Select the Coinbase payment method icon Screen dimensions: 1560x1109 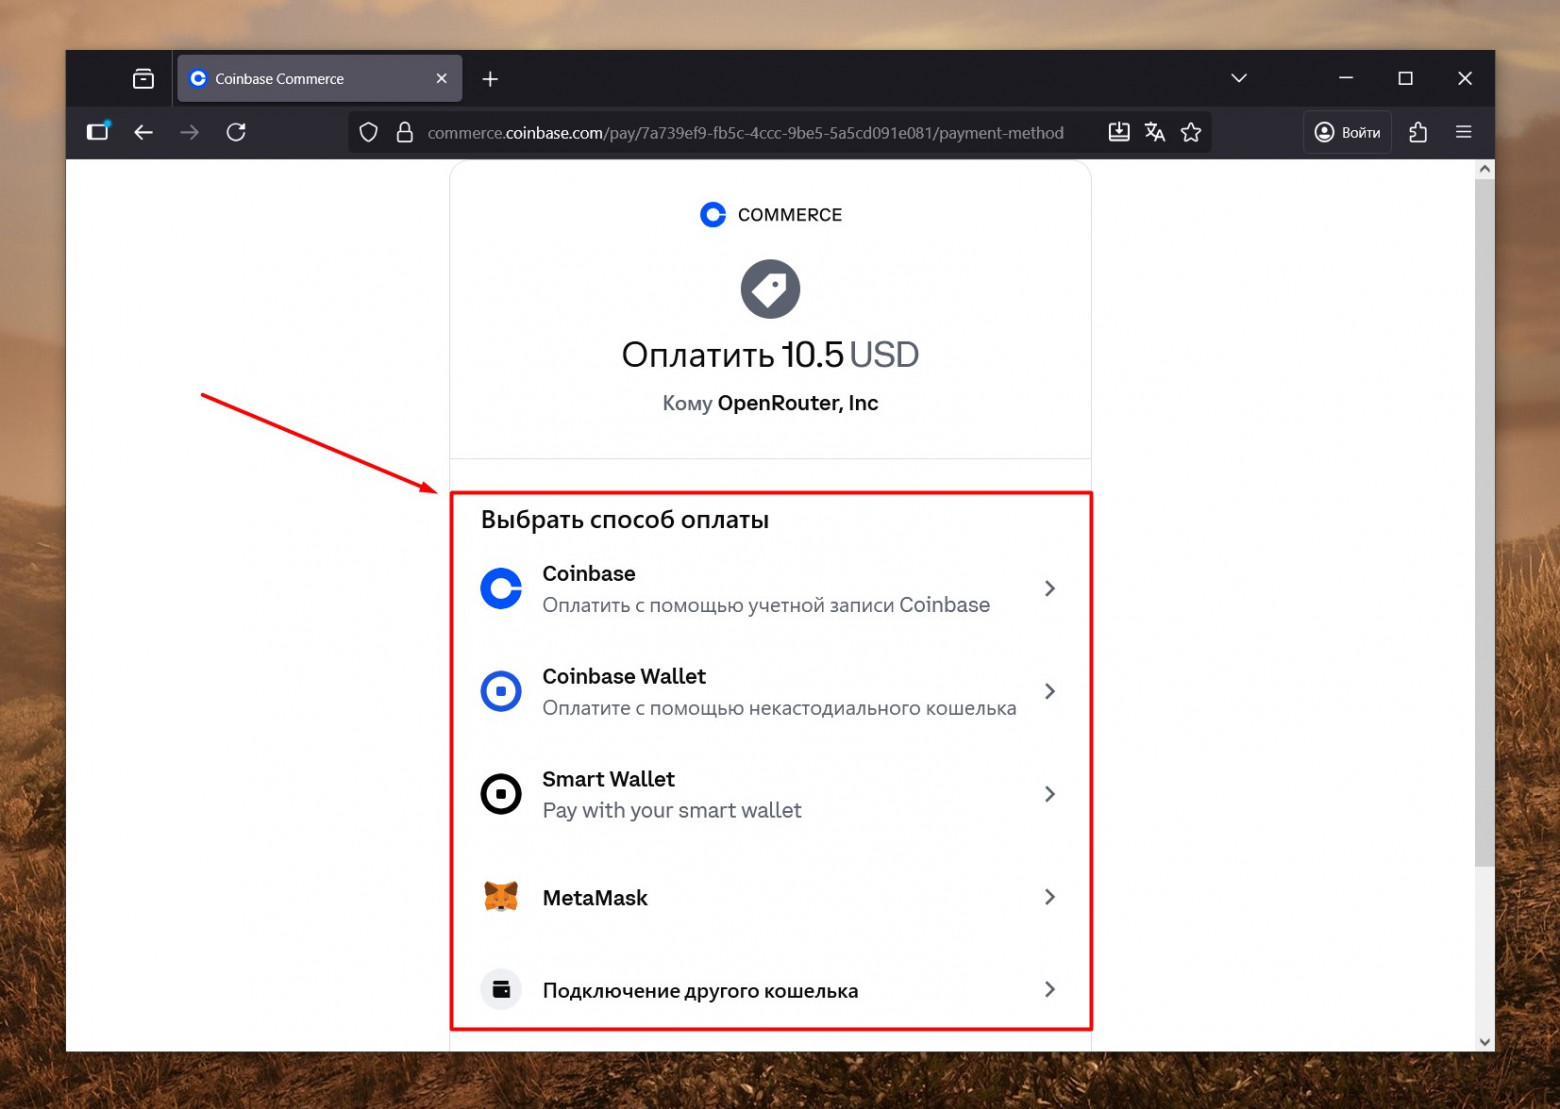[501, 589]
